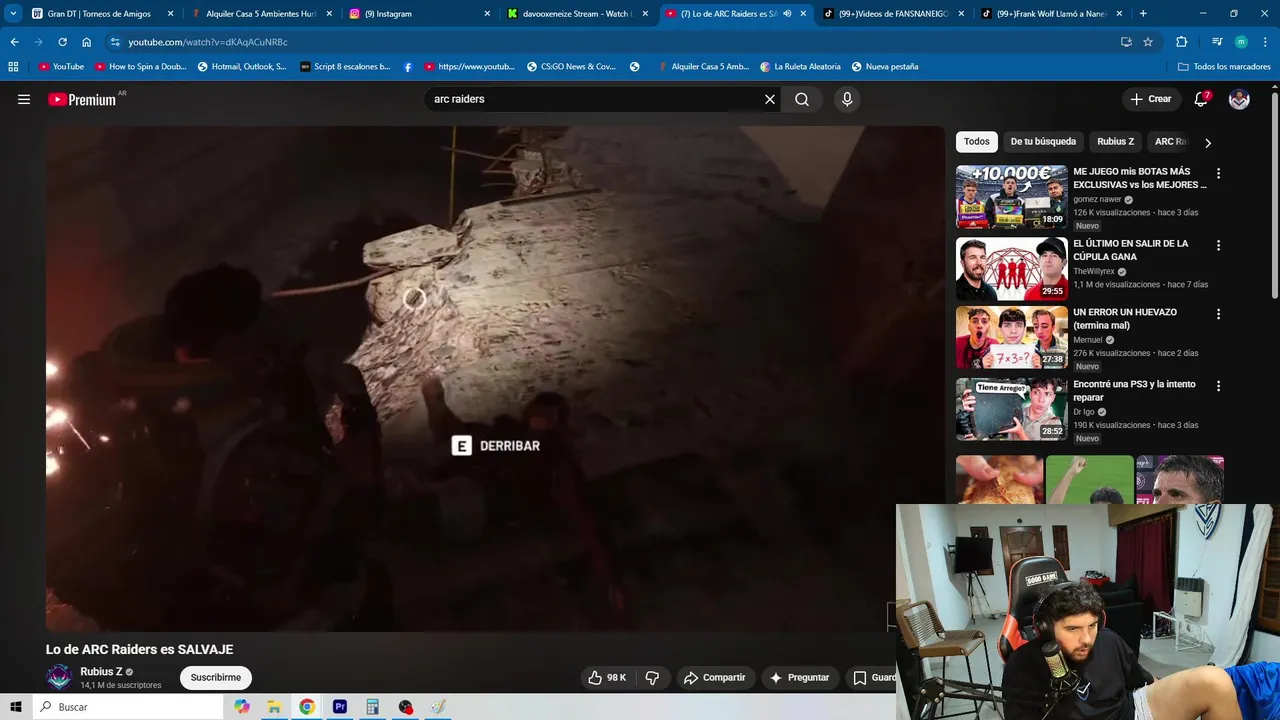Click the address bar URL
The width and height of the screenshot is (1280, 720).
pos(208,42)
